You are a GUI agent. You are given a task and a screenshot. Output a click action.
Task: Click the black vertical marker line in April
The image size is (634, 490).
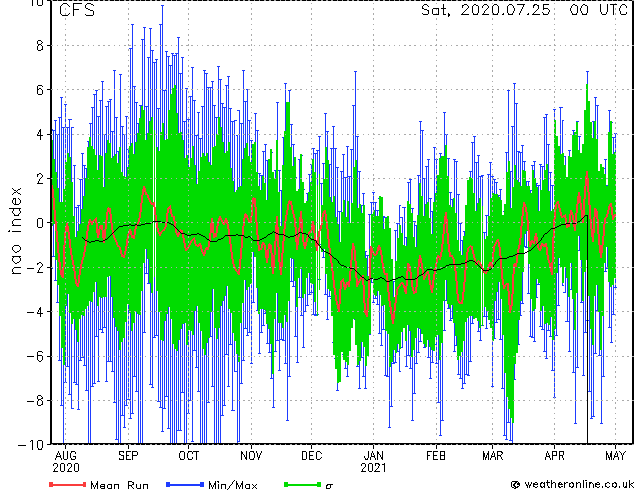click(x=587, y=329)
